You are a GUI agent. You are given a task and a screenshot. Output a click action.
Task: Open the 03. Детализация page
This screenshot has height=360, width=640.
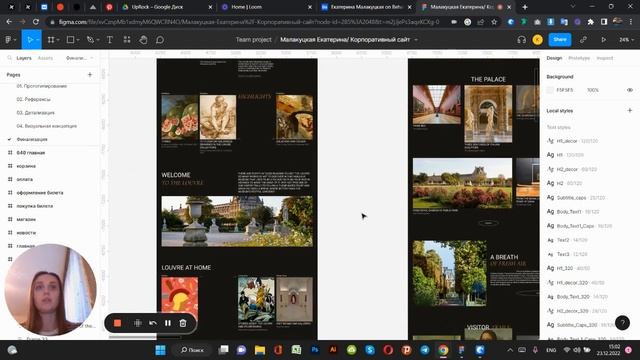point(36,113)
